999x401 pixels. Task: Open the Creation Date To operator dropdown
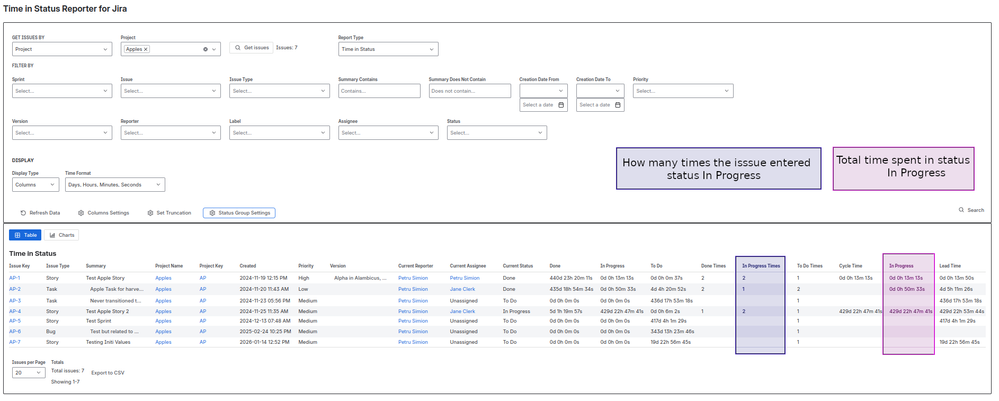click(600, 91)
